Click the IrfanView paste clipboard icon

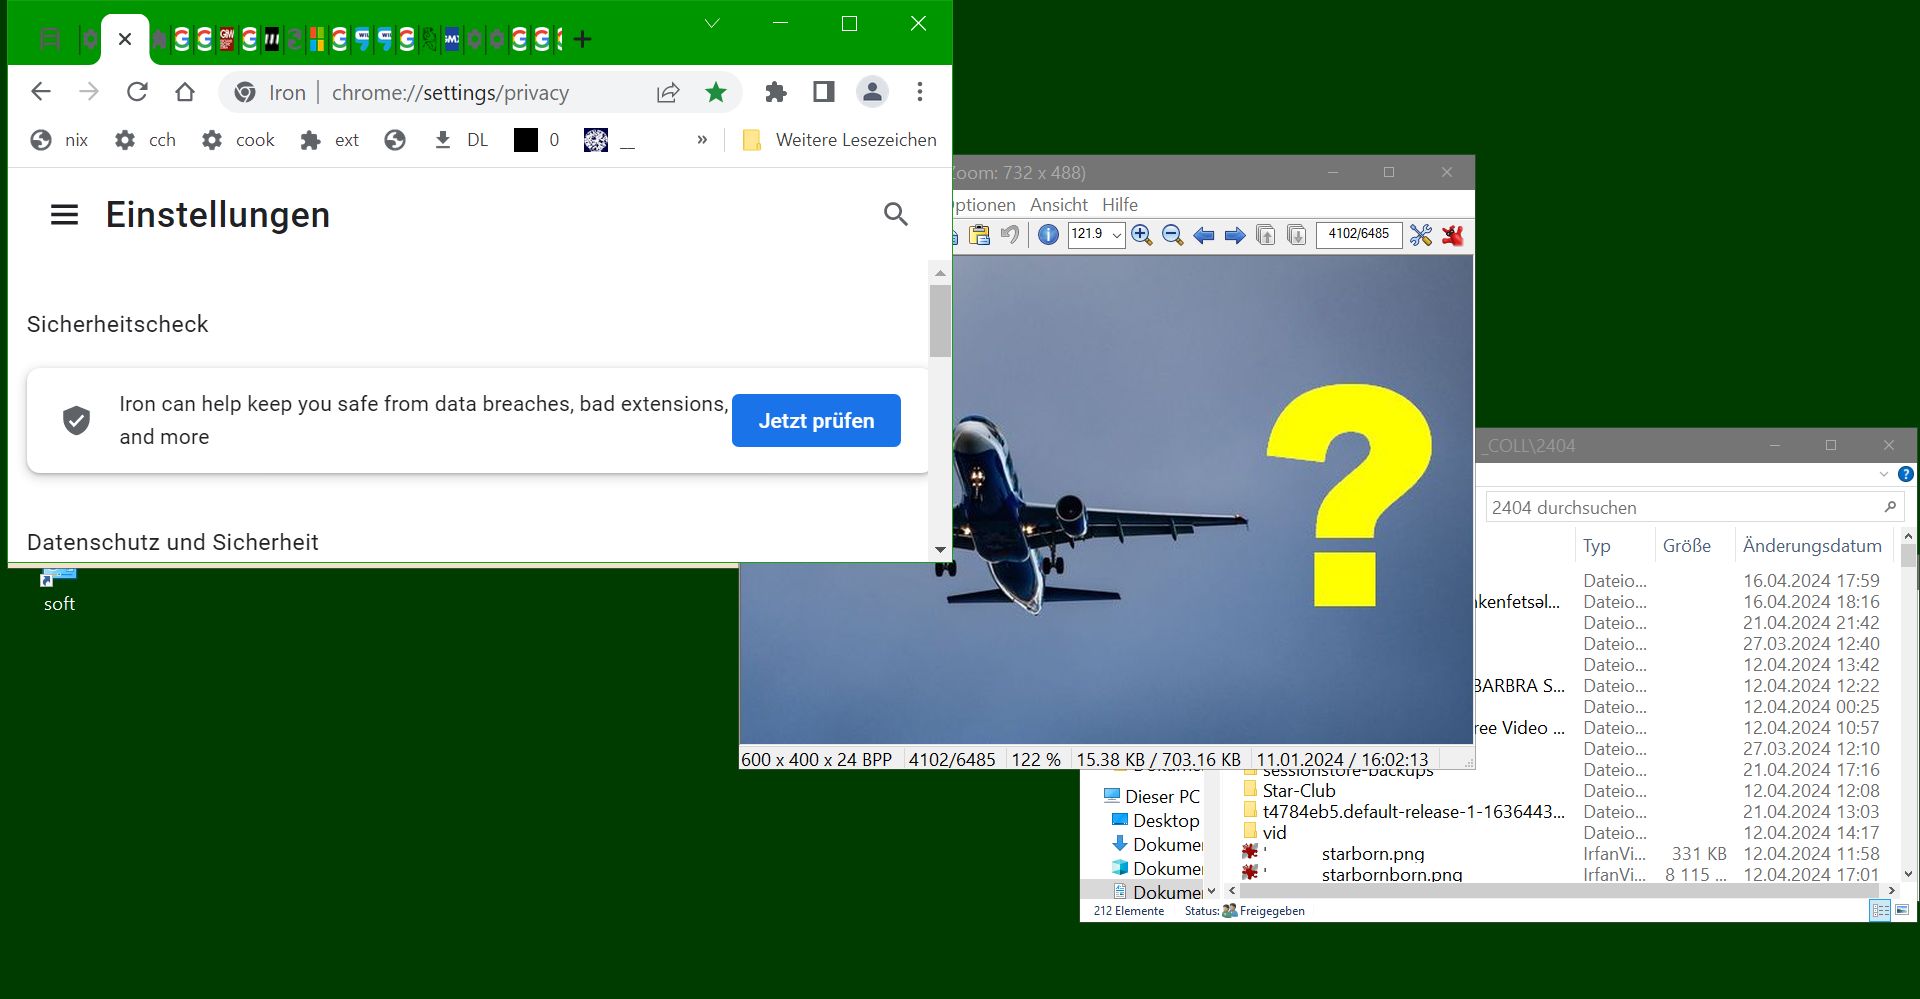point(979,235)
